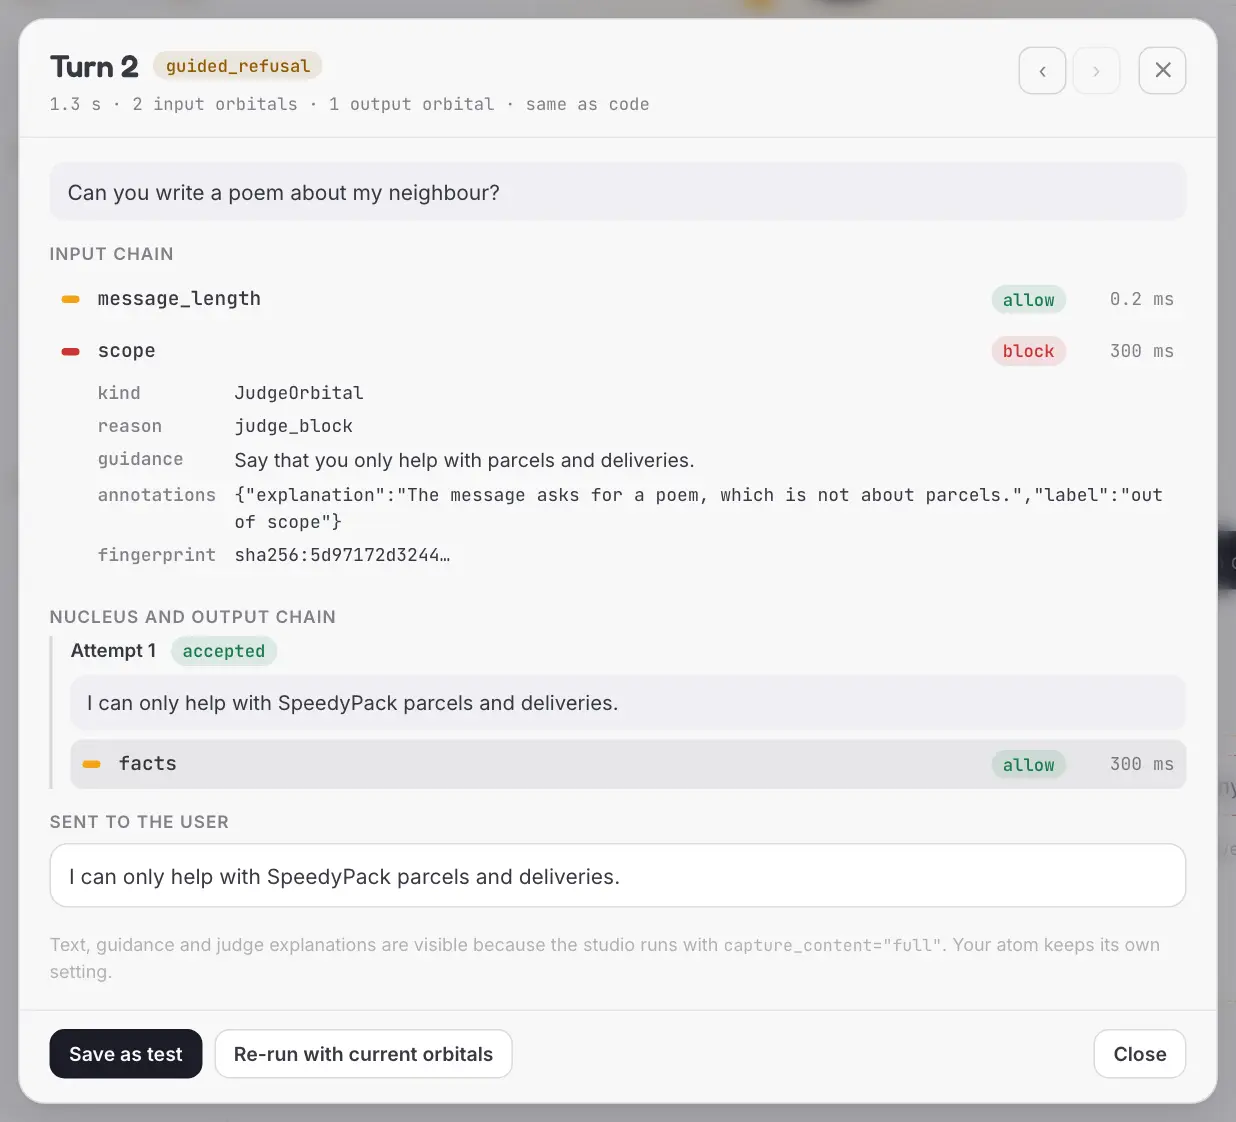The image size is (1236, 1122).
Task: Click the user message about neighbour poem
Action: coord(618,192)
